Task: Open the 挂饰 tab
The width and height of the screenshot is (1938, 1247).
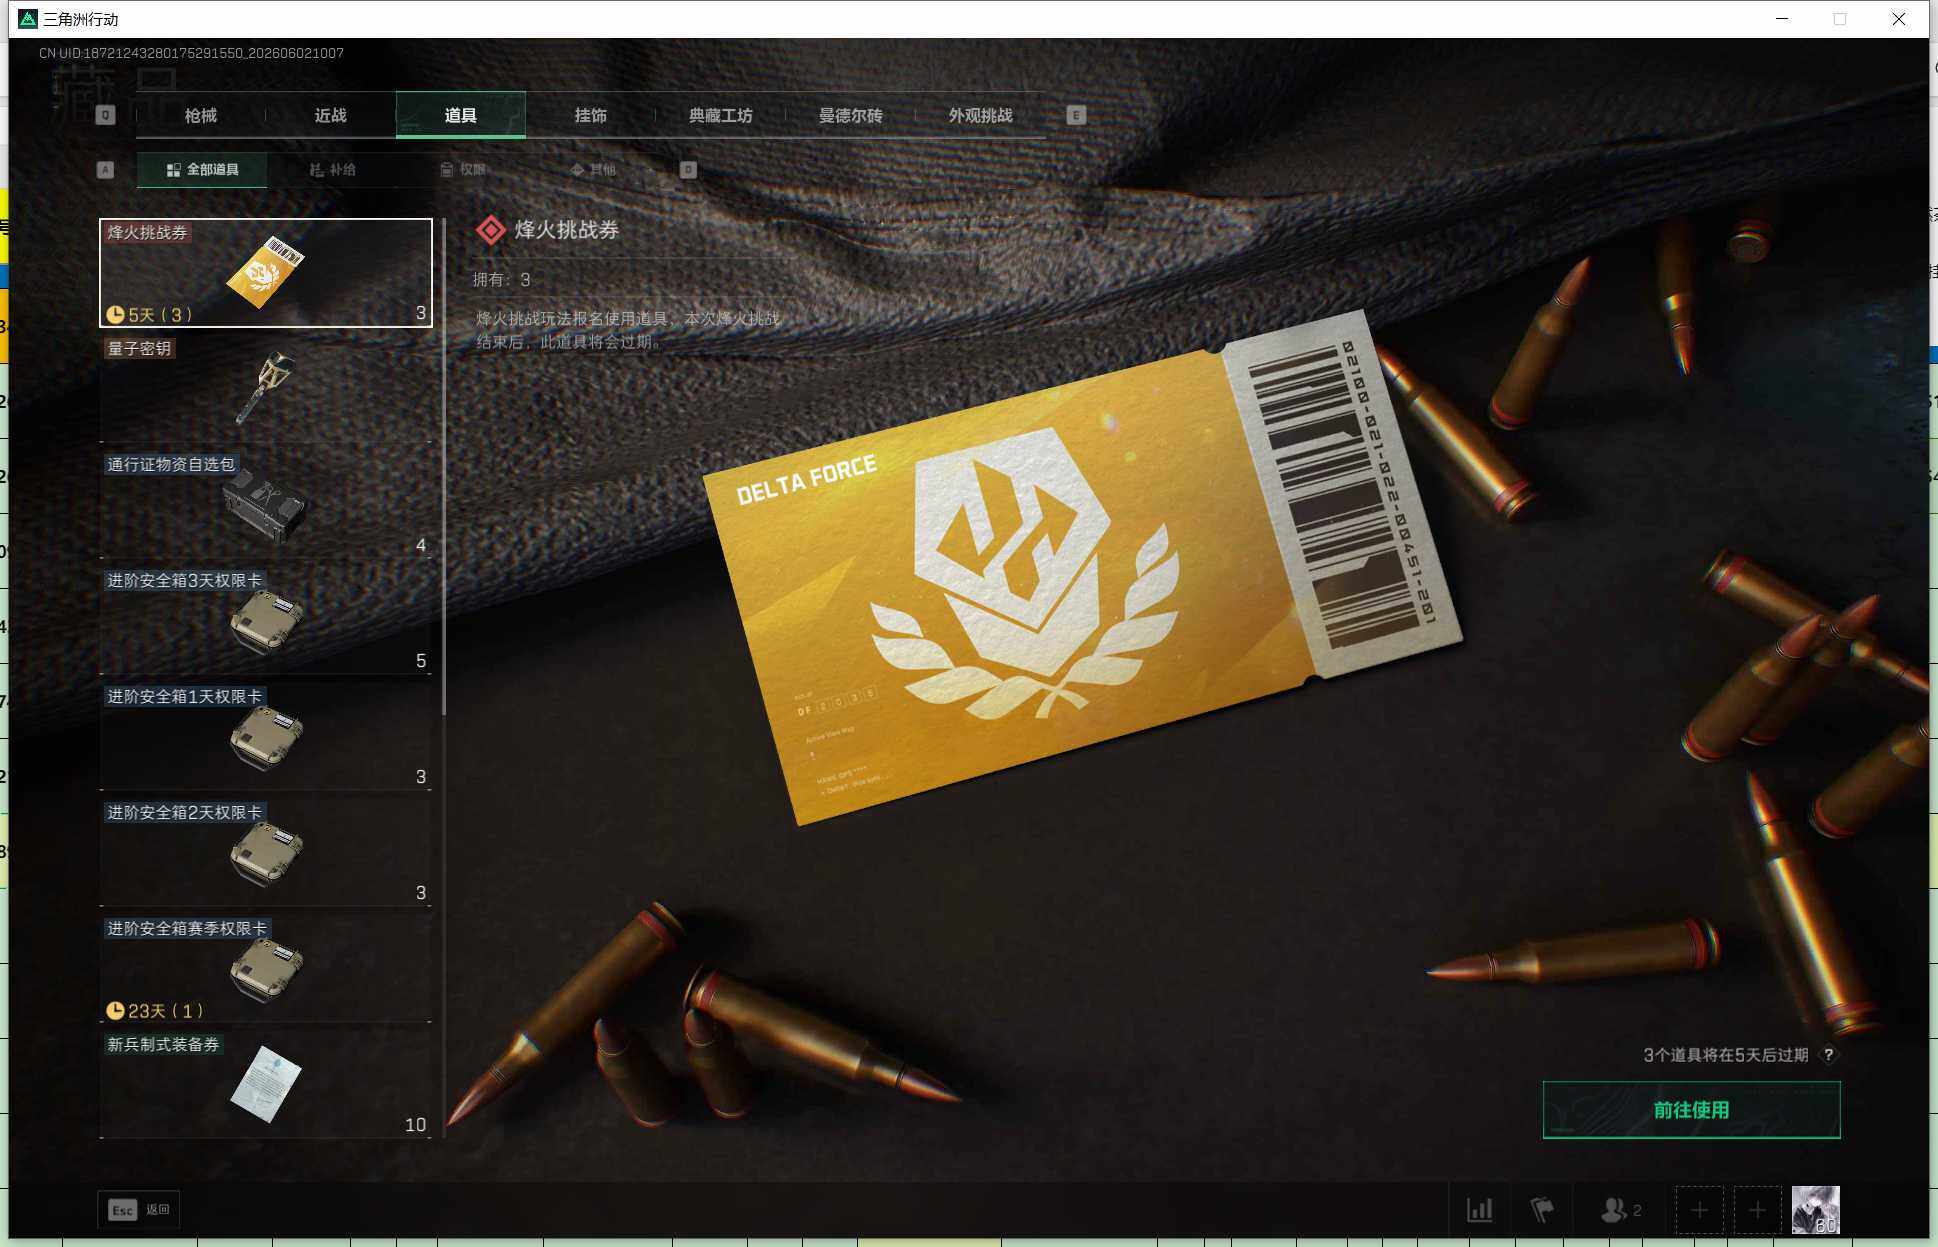Action: (591, 115)
